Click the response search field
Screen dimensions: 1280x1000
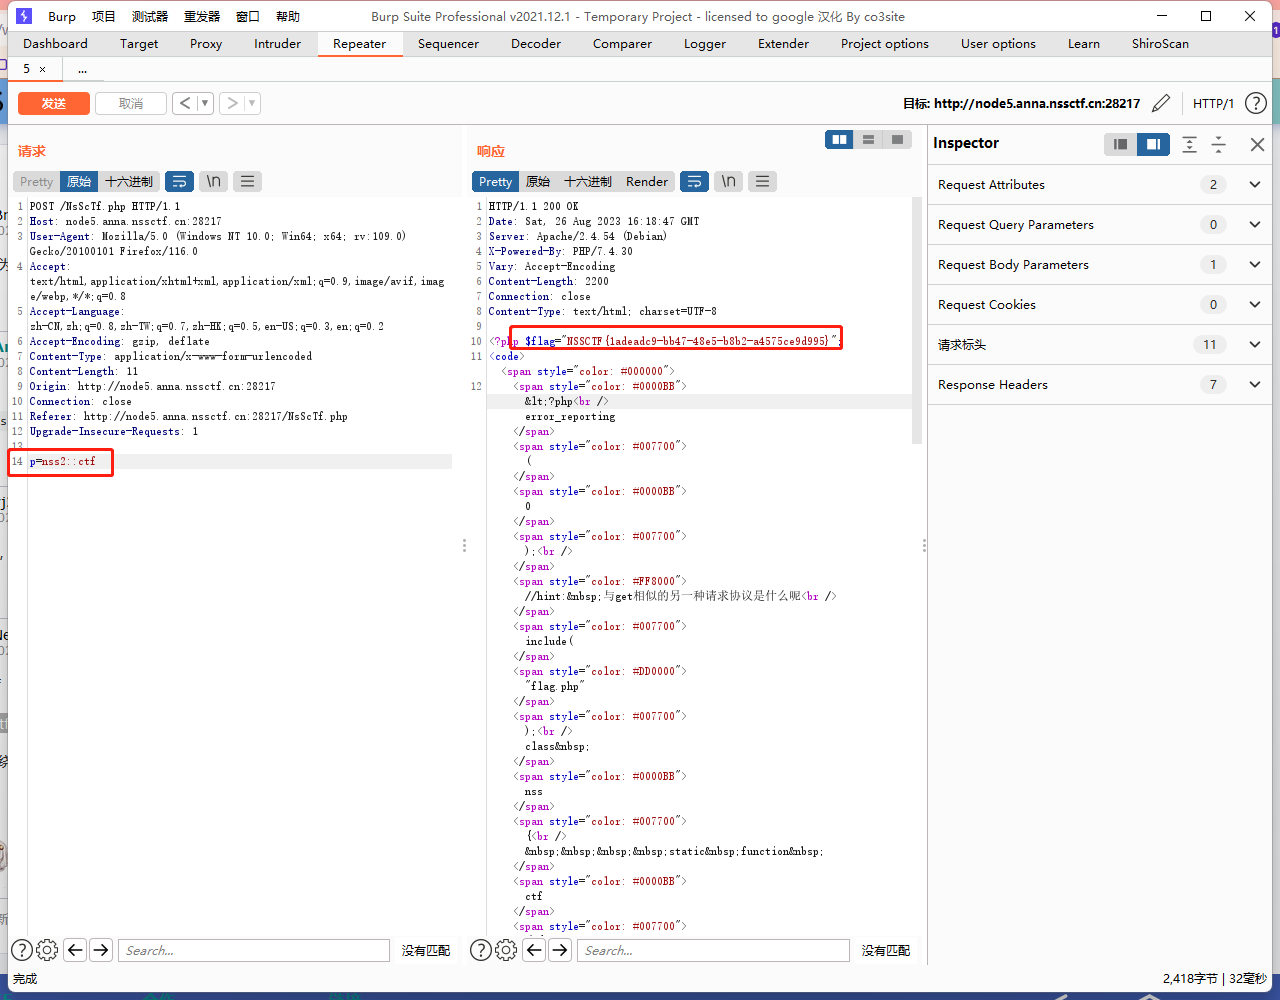(x=713, y=950)
